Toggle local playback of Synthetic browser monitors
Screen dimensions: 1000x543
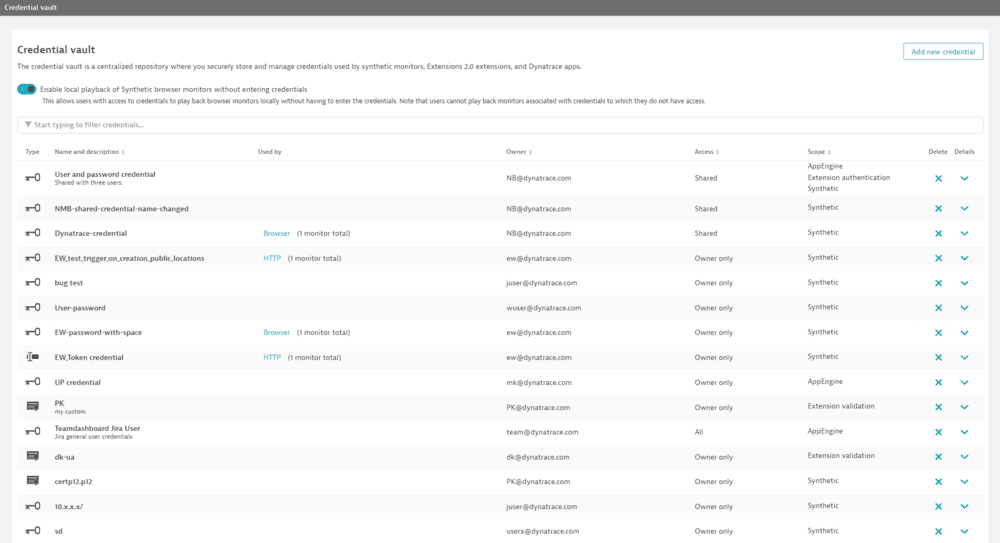(x=27, y=89)
